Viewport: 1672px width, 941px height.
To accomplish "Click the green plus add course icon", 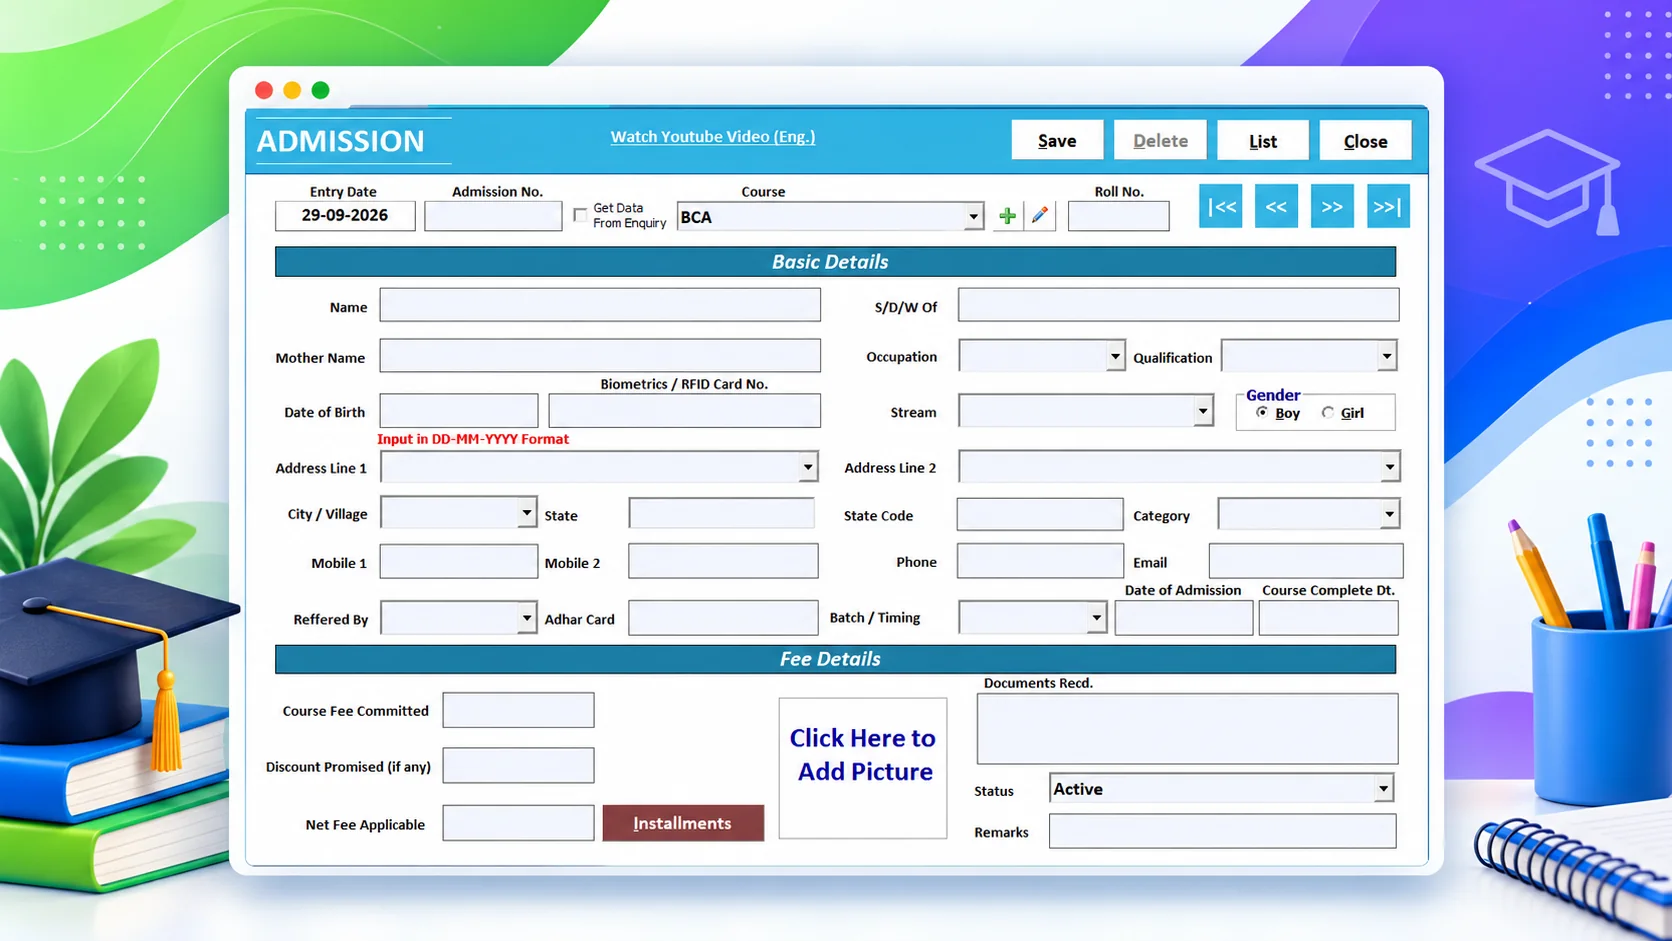I will [x=1007, y=215].
